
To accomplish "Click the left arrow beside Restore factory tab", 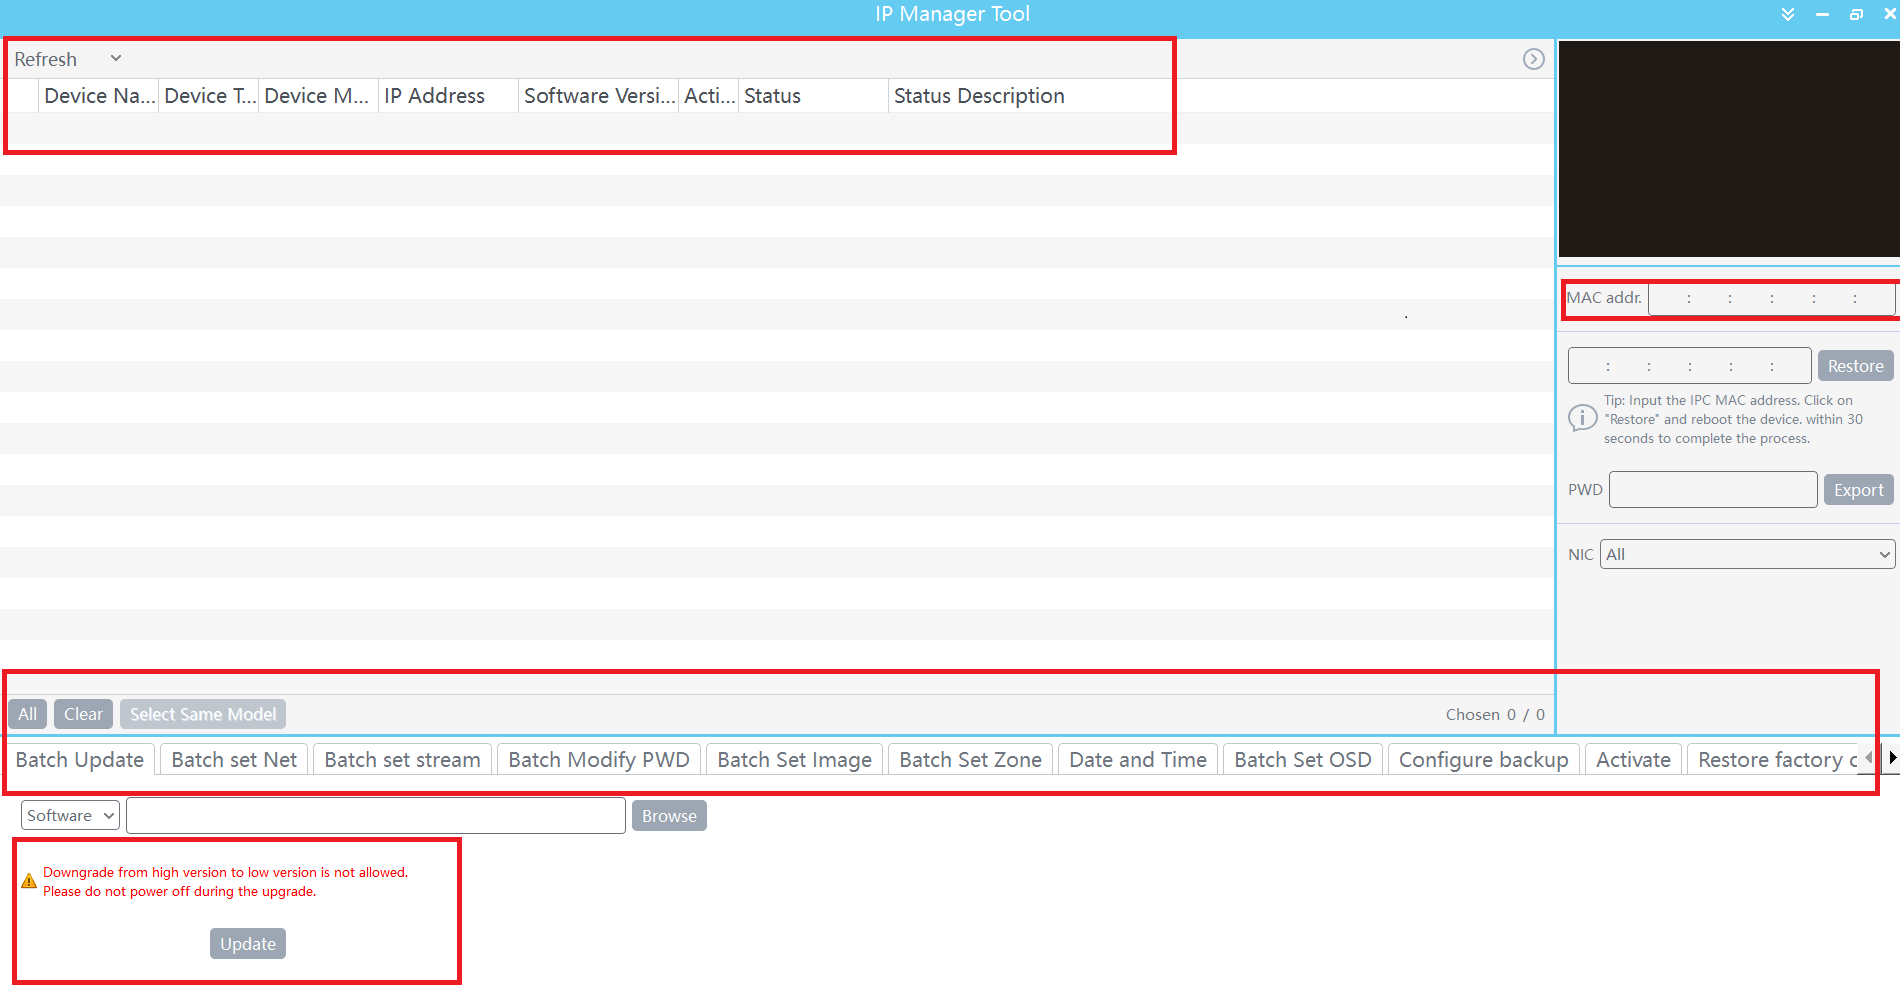I will (1869, 758).
